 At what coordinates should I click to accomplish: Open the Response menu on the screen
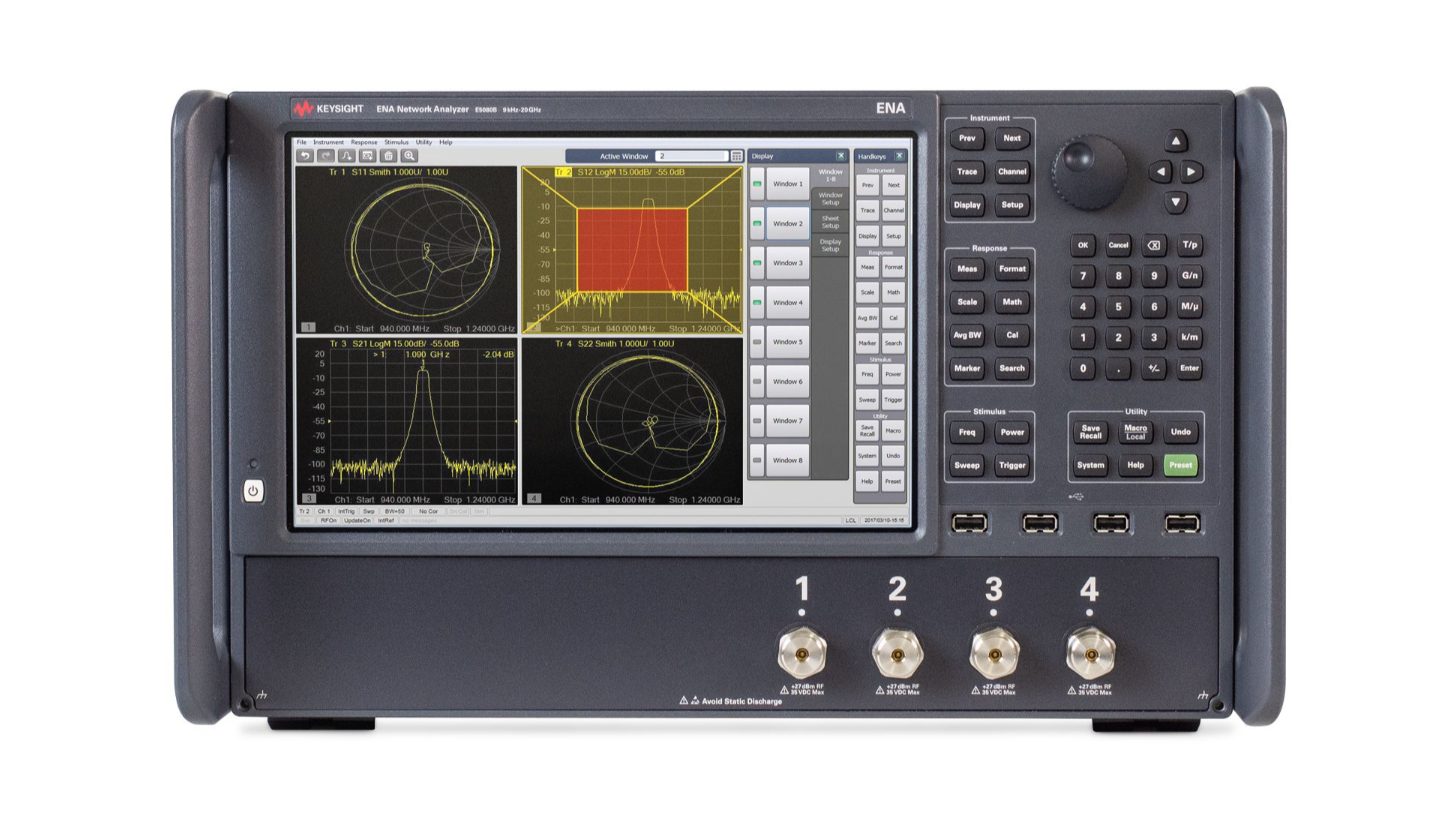coord(364,142)
